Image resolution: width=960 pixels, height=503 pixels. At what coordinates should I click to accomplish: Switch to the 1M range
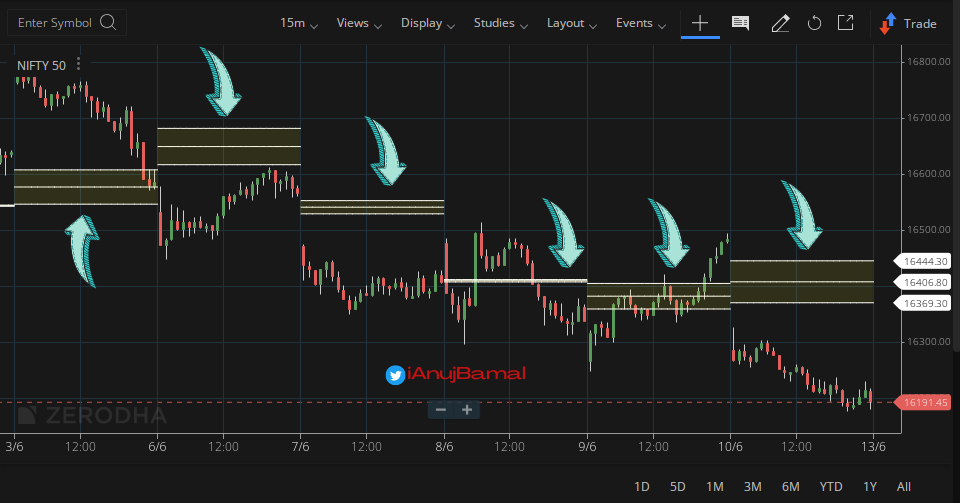[x=714, y=486]
